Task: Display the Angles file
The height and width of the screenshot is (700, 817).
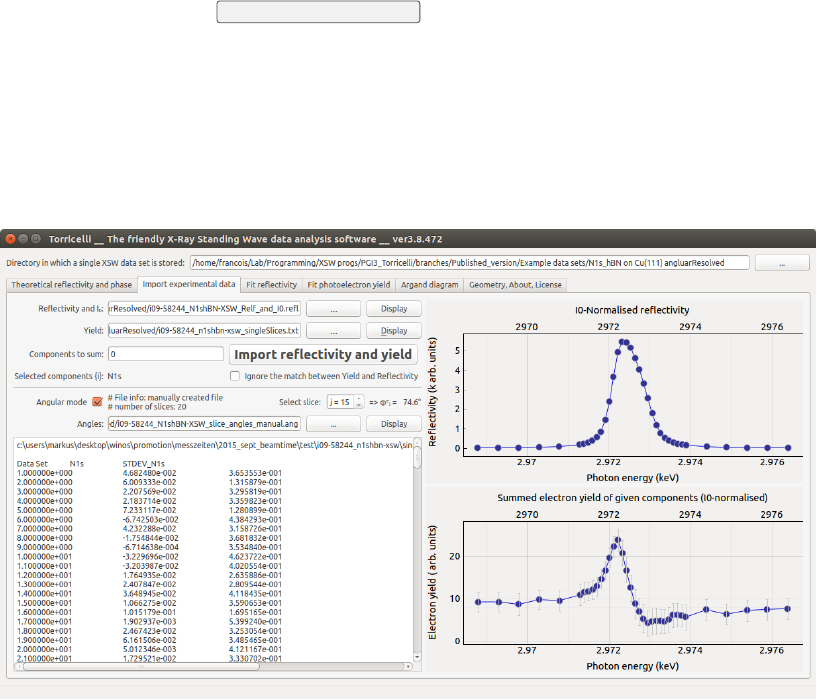Action: (x=394, y=424)
